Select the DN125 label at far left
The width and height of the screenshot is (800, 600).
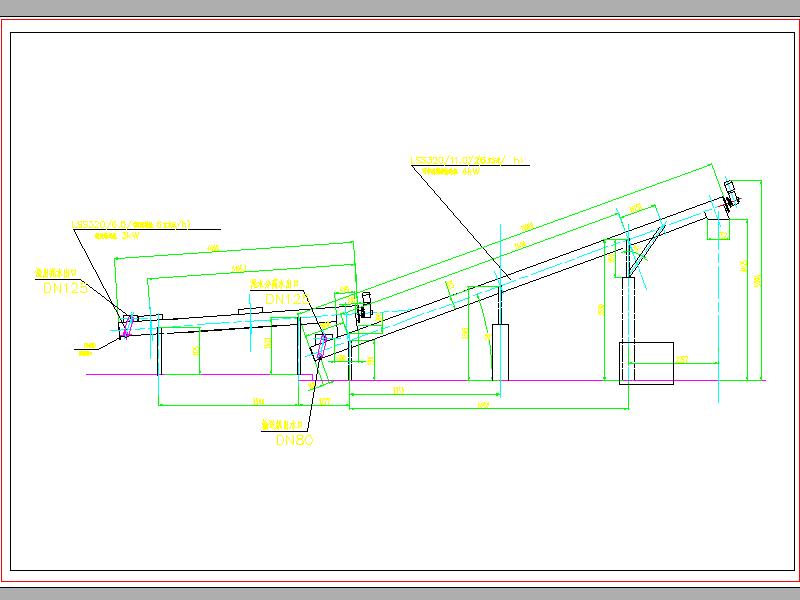tap(61, 287)
